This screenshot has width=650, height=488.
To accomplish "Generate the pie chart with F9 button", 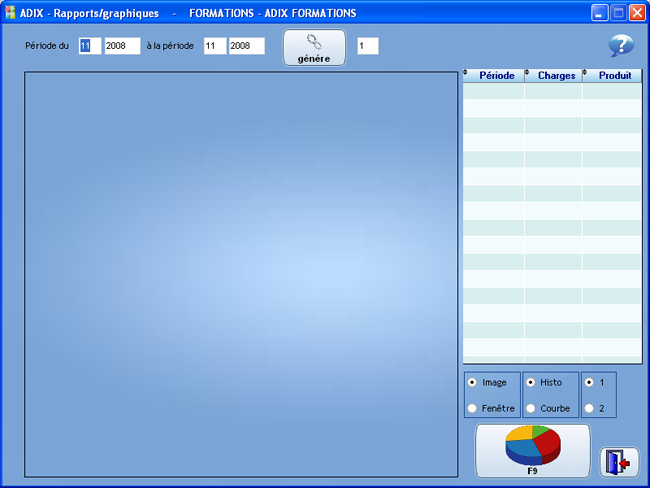I will [533, 451].
